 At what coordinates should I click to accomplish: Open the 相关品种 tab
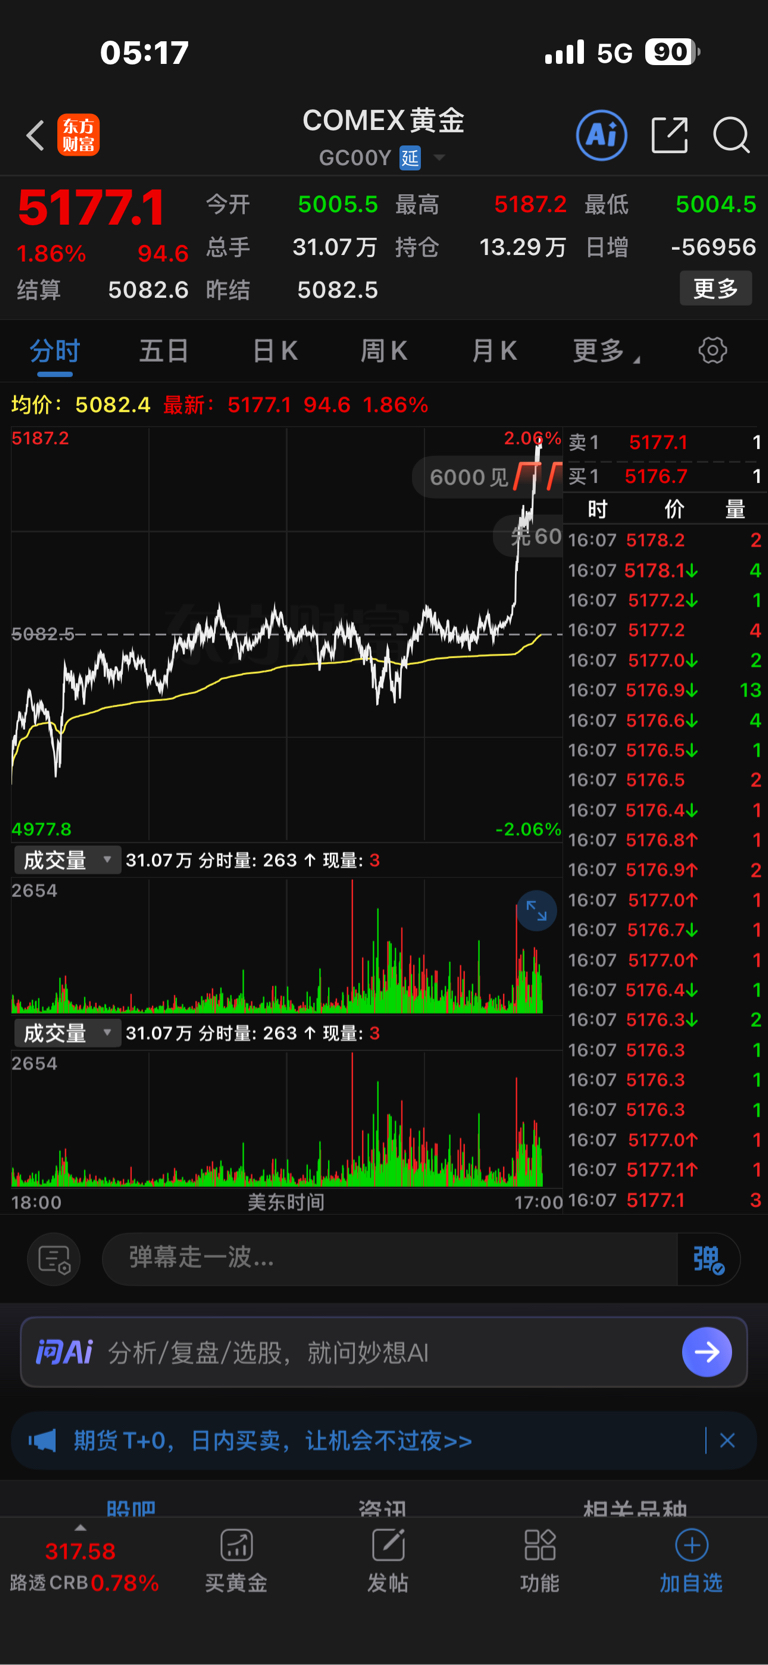click(635, 1508)
